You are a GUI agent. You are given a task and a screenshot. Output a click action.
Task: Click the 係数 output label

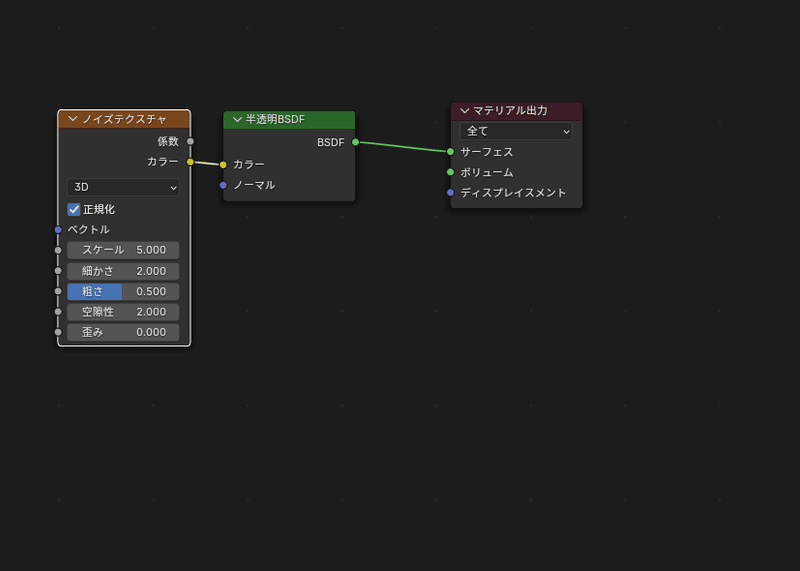(168, 141)
